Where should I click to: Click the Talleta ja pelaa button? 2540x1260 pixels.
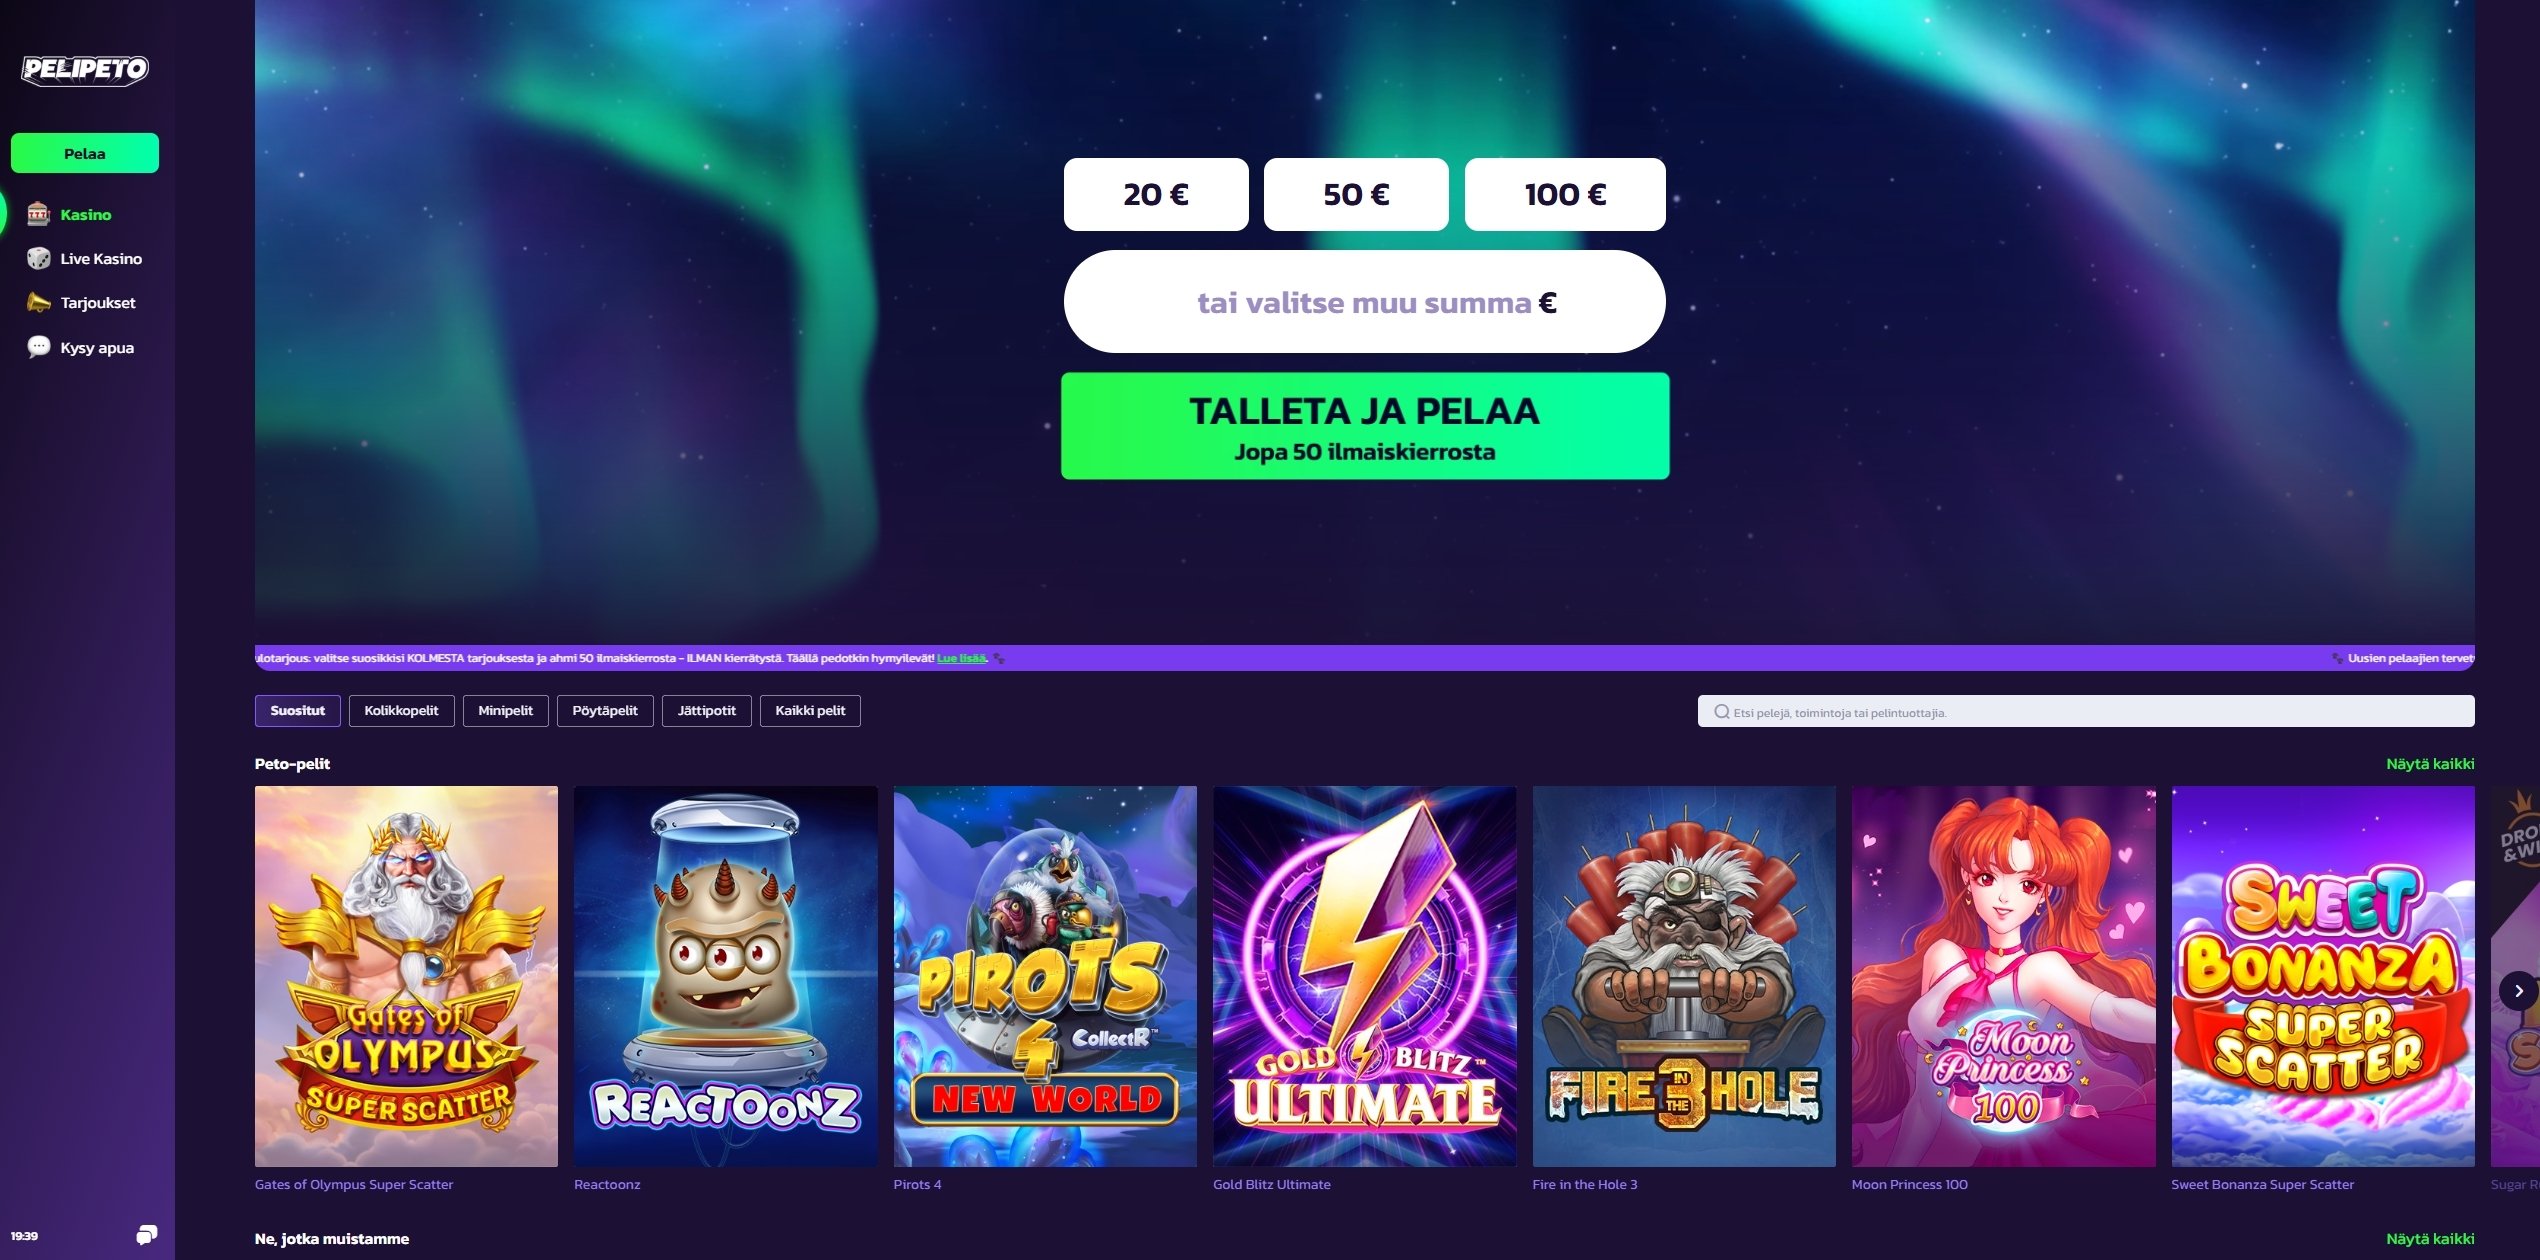[x=1365, y=426]
